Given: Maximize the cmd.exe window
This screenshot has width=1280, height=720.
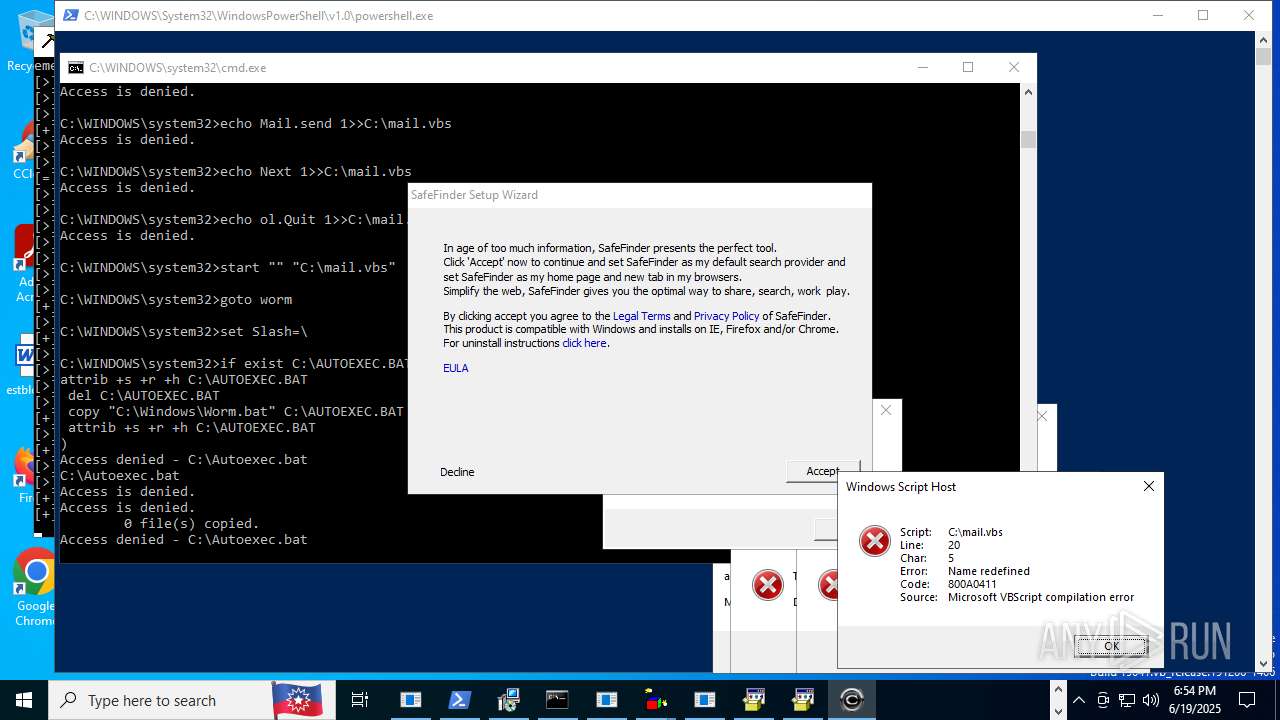Looking at the screenshot, I should [968, 67].
